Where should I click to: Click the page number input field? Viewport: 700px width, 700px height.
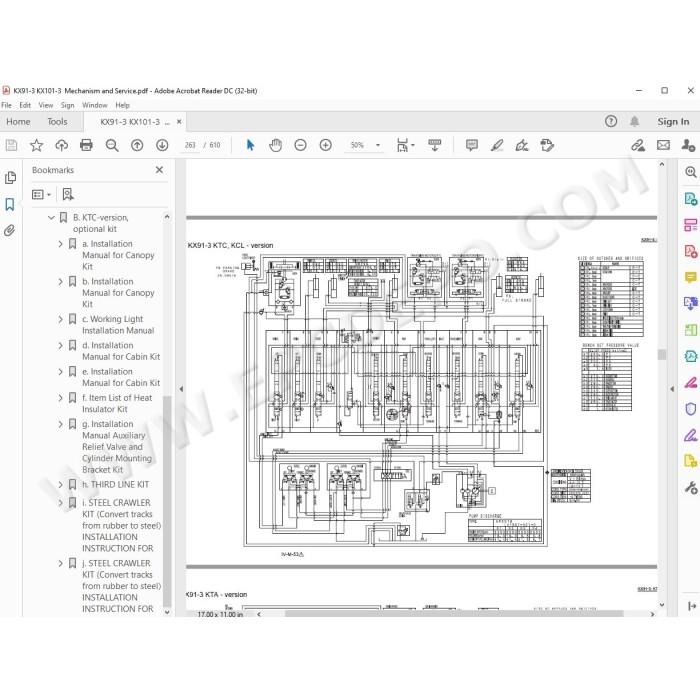tap(190, 145)
